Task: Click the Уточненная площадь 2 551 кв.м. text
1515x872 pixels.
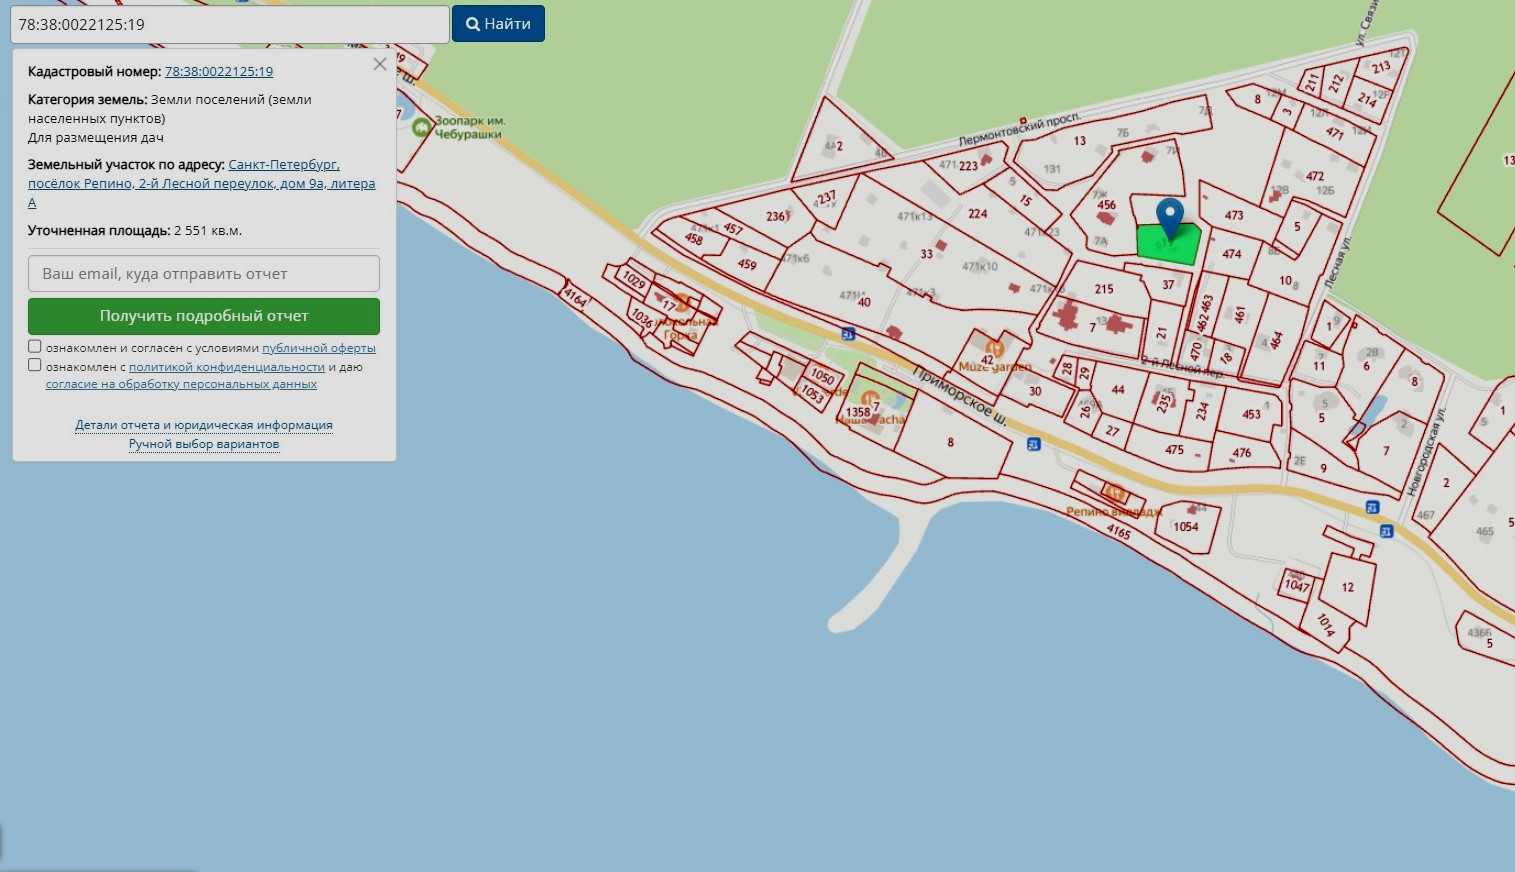Action: pyautogui.click(x=135, y=231)
